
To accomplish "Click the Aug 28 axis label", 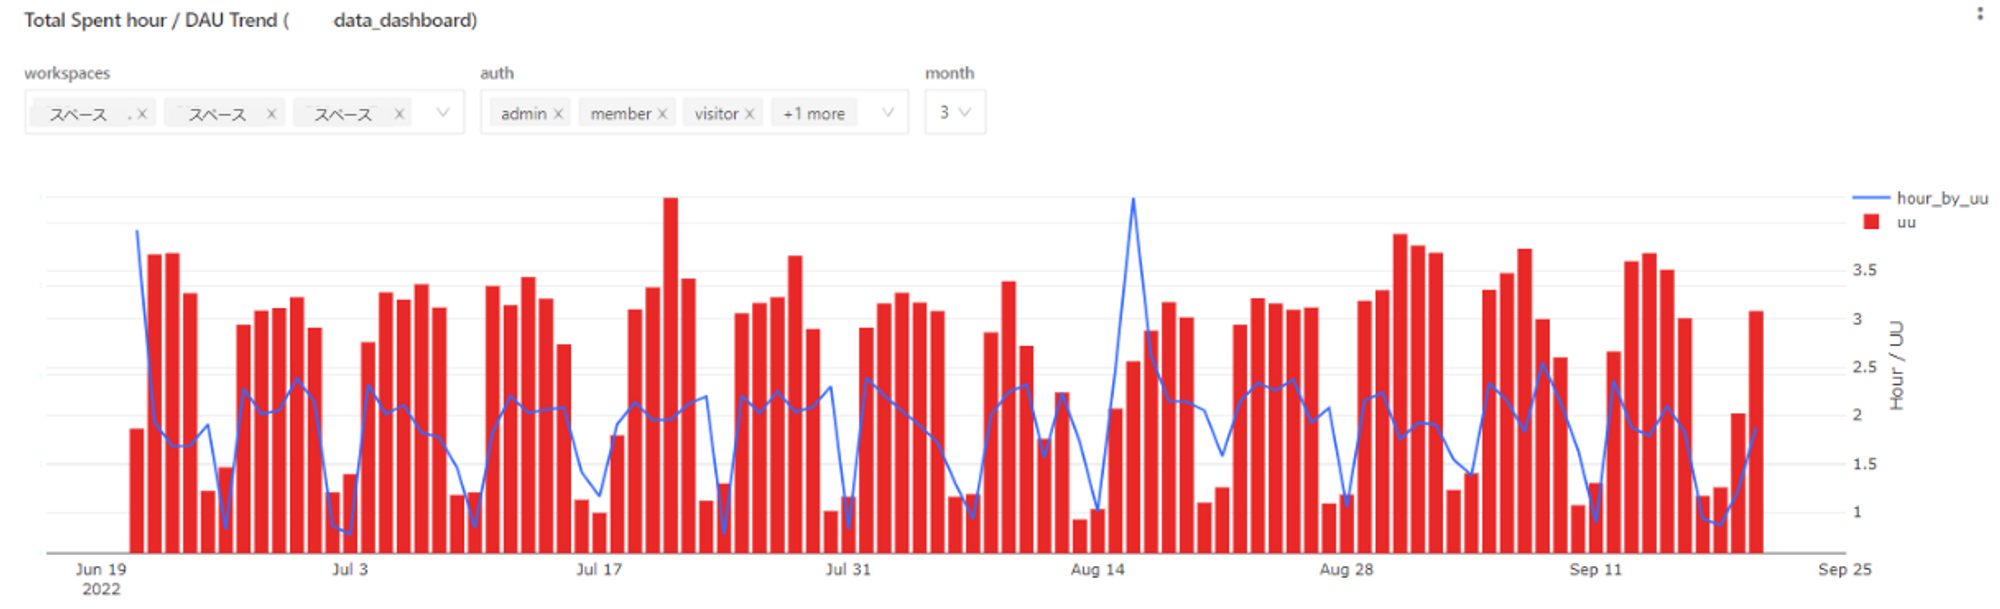I will (1346, 569).
